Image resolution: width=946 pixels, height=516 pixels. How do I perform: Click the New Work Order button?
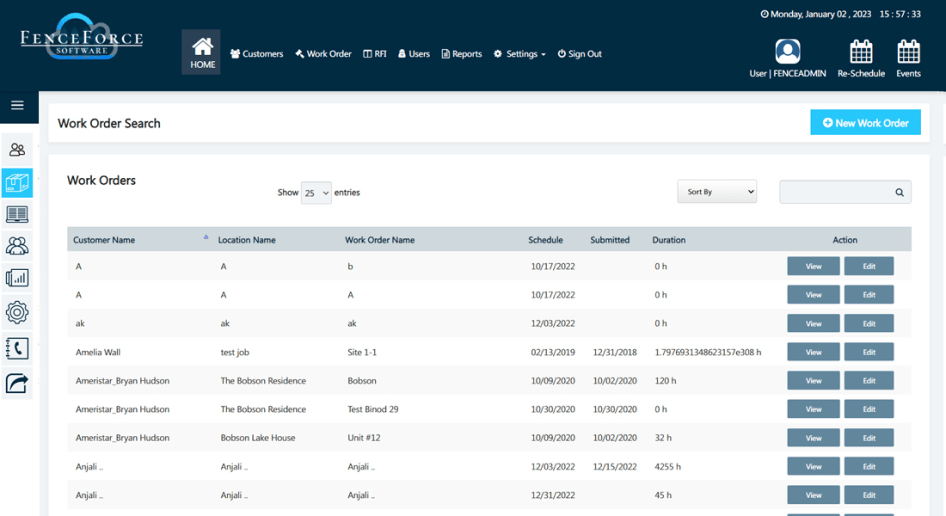click(x=865, y=123)
